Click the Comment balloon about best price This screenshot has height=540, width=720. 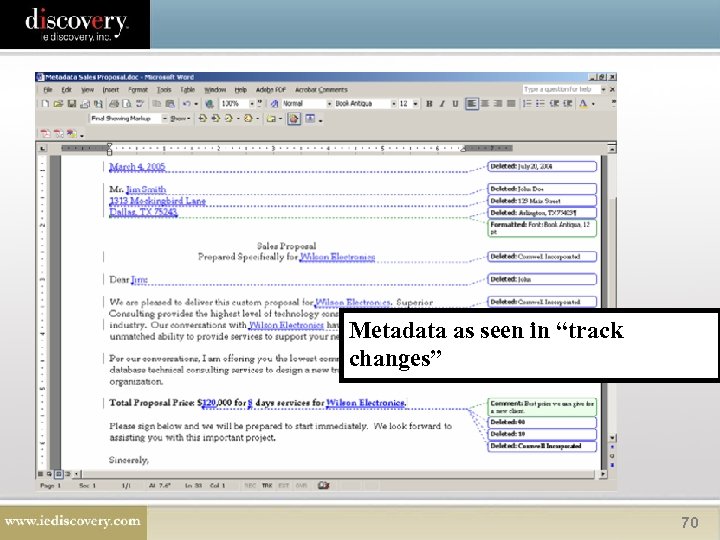tap(542, 407)
